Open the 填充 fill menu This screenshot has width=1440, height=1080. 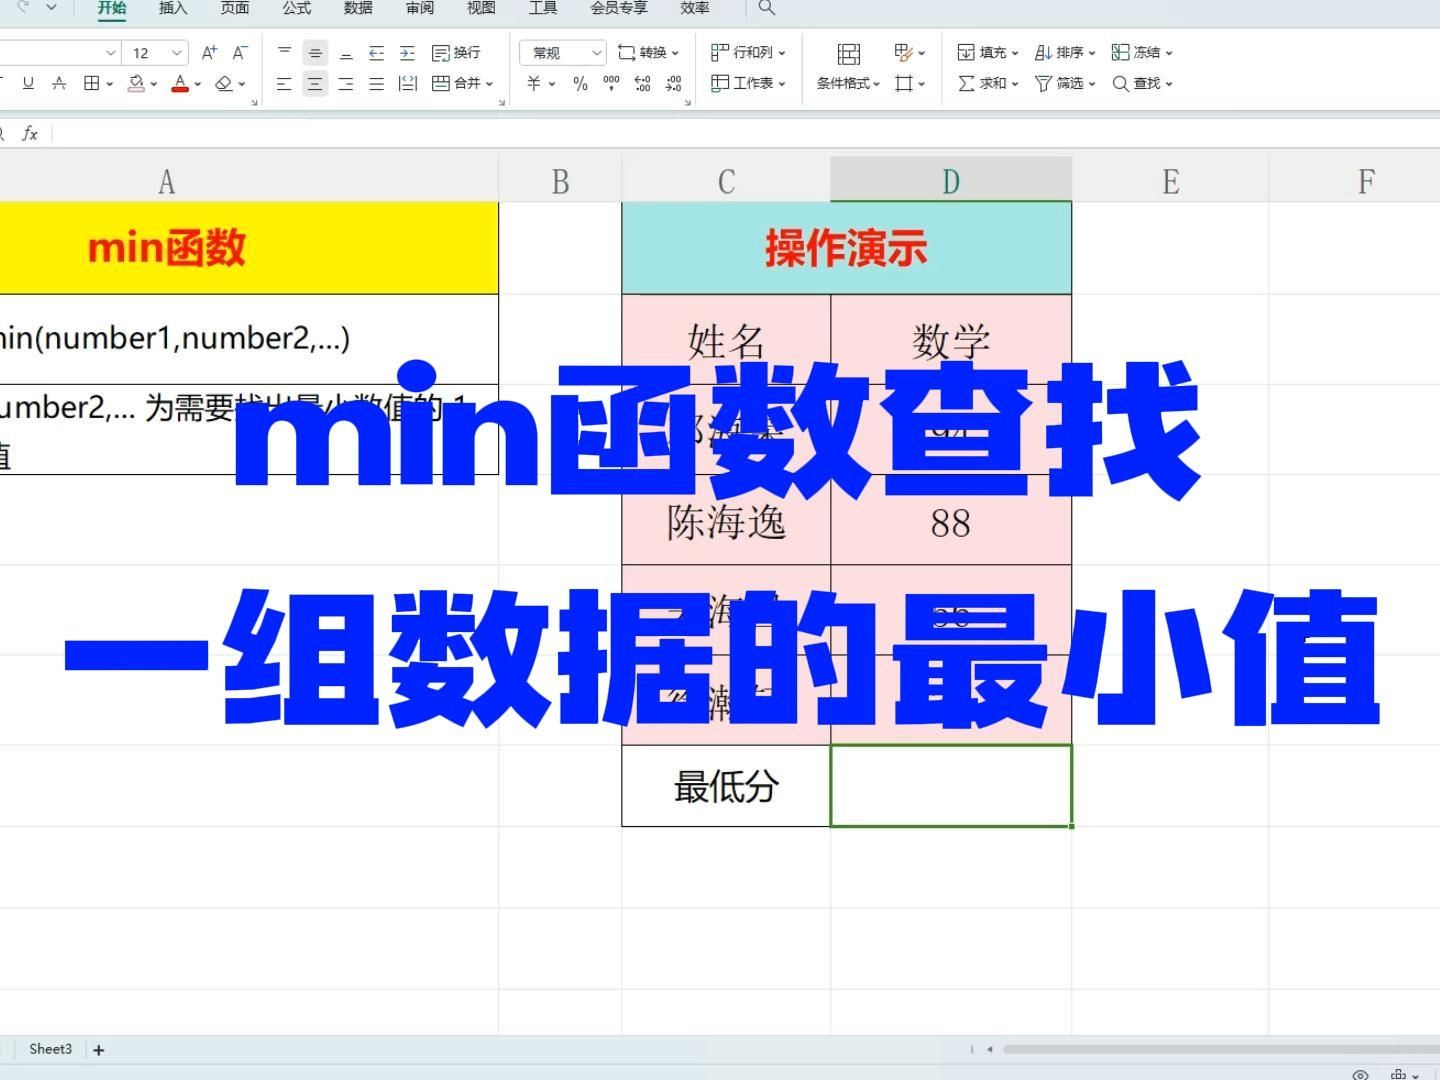coord(988,52)
